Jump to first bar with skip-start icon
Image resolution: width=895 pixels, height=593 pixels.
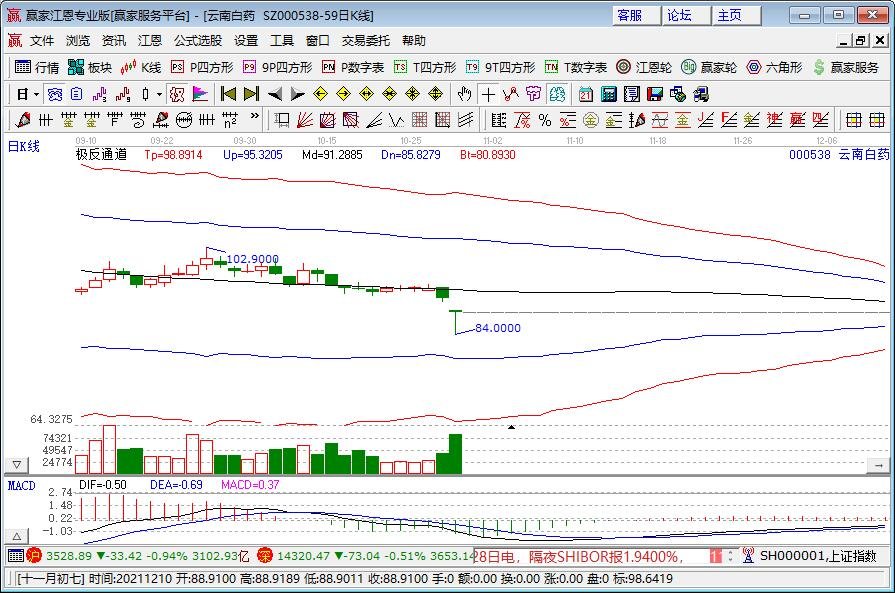(228, 94)
